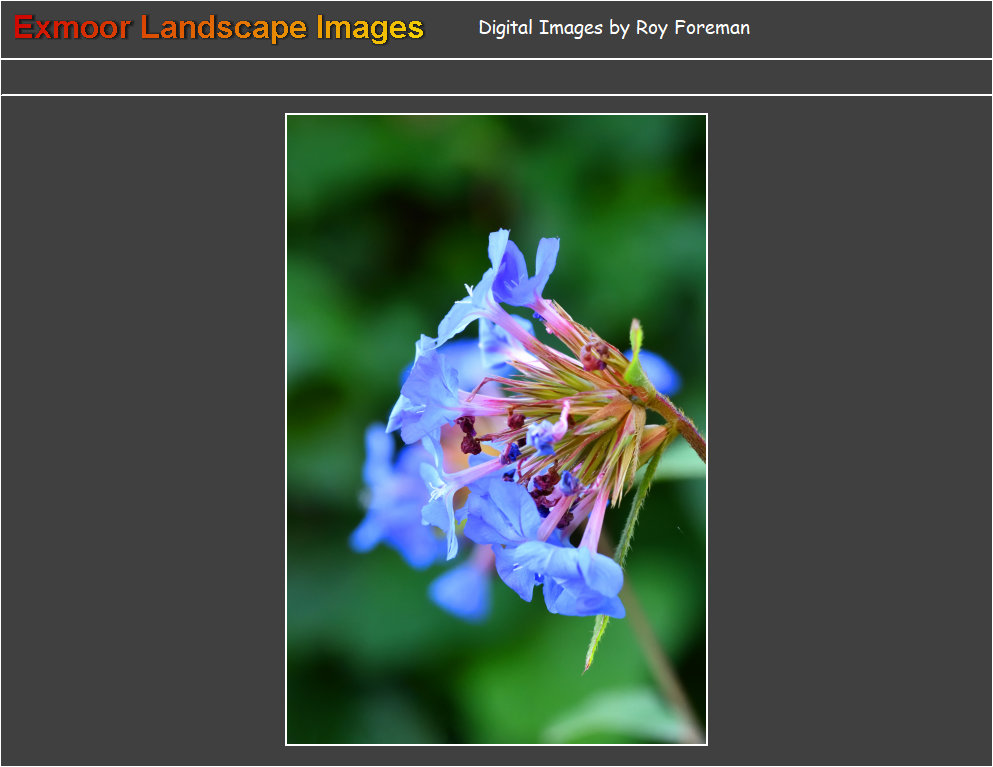Click the word 'Images' in the orange title
The image size is (993, 767).
[x=369, y=28]
